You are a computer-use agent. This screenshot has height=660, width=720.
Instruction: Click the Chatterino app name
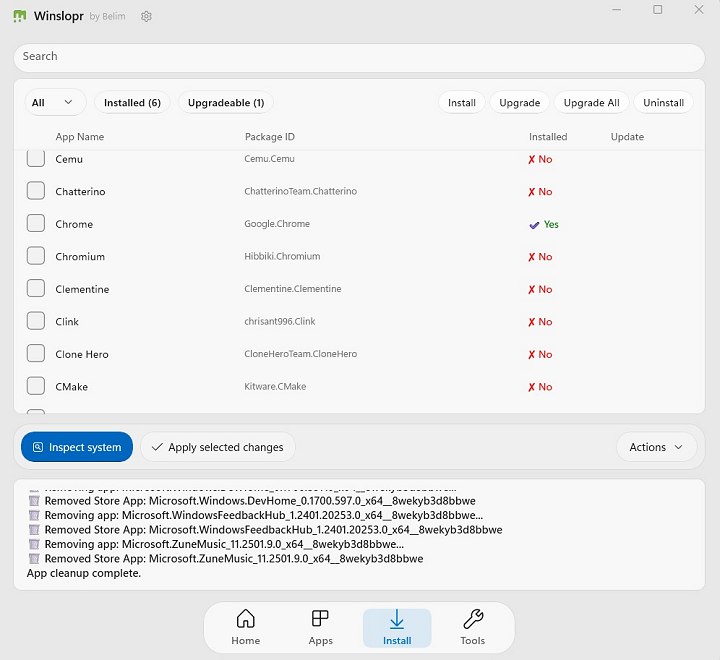80,191
